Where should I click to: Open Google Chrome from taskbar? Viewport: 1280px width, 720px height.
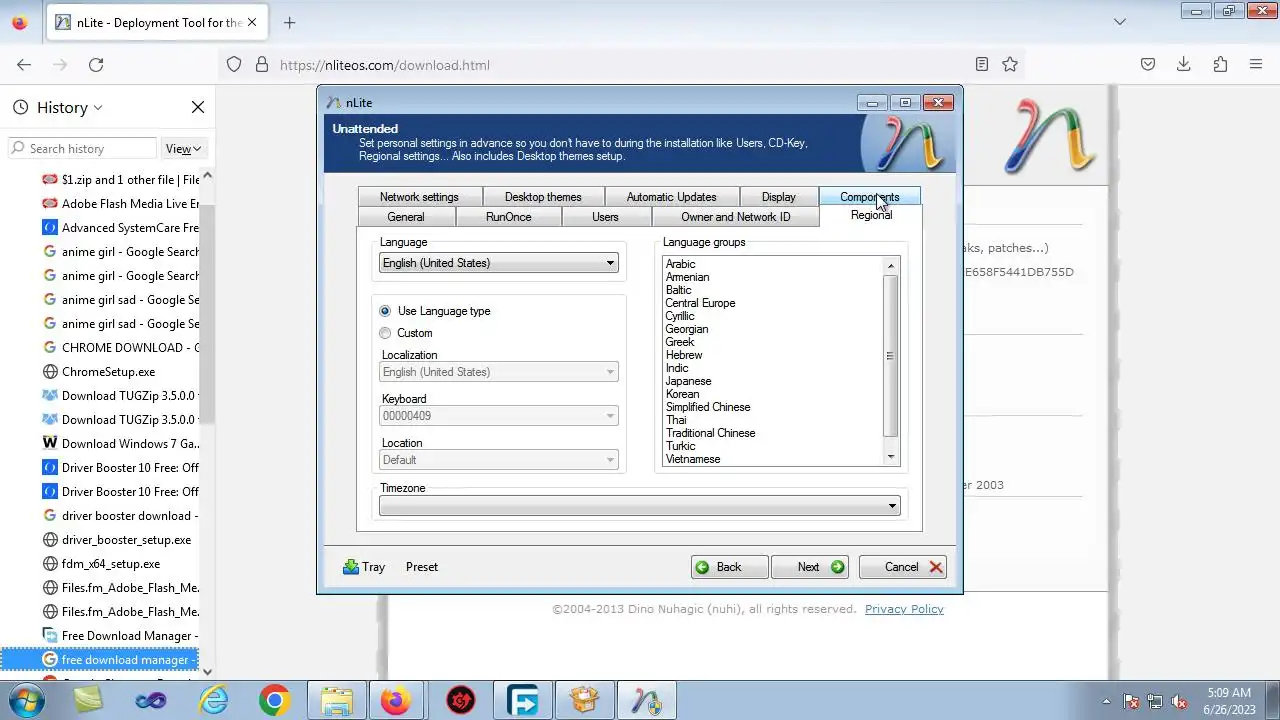(x=274, y=701)
